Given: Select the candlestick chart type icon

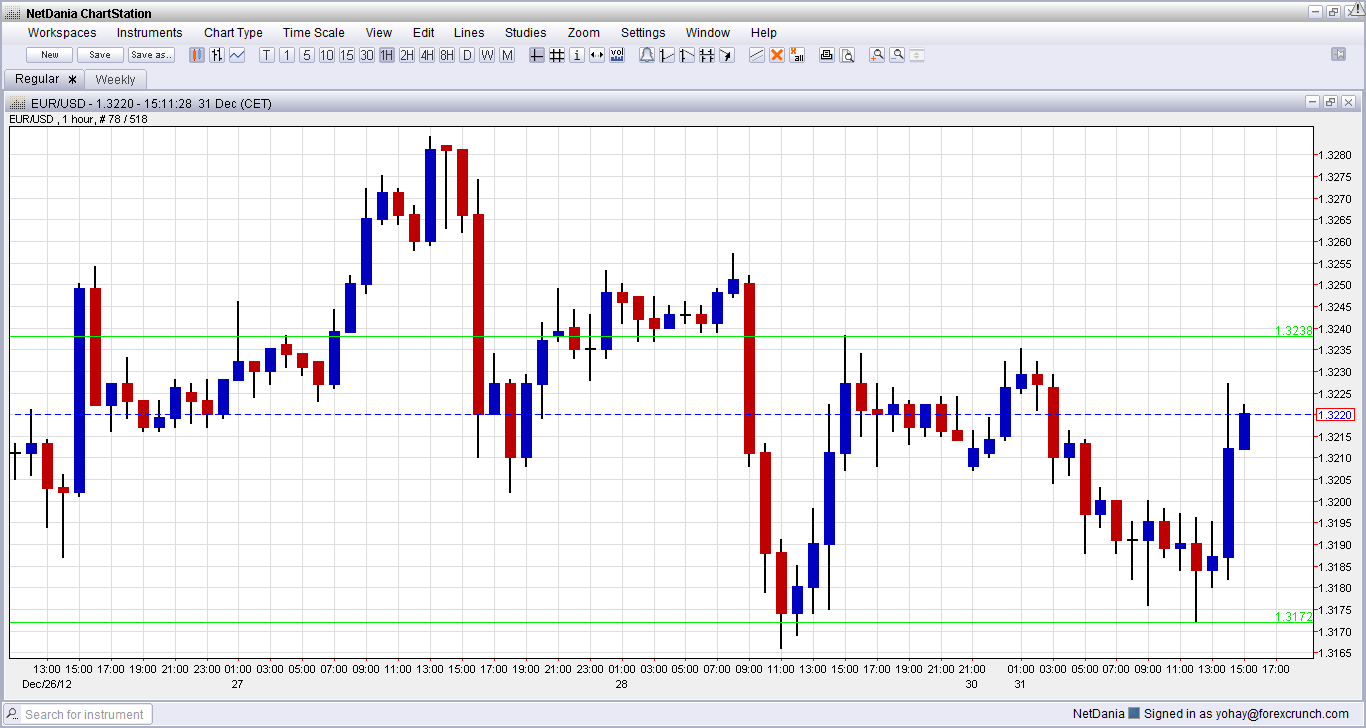Looking at the screenshot, I should click(x=197, y=55).
